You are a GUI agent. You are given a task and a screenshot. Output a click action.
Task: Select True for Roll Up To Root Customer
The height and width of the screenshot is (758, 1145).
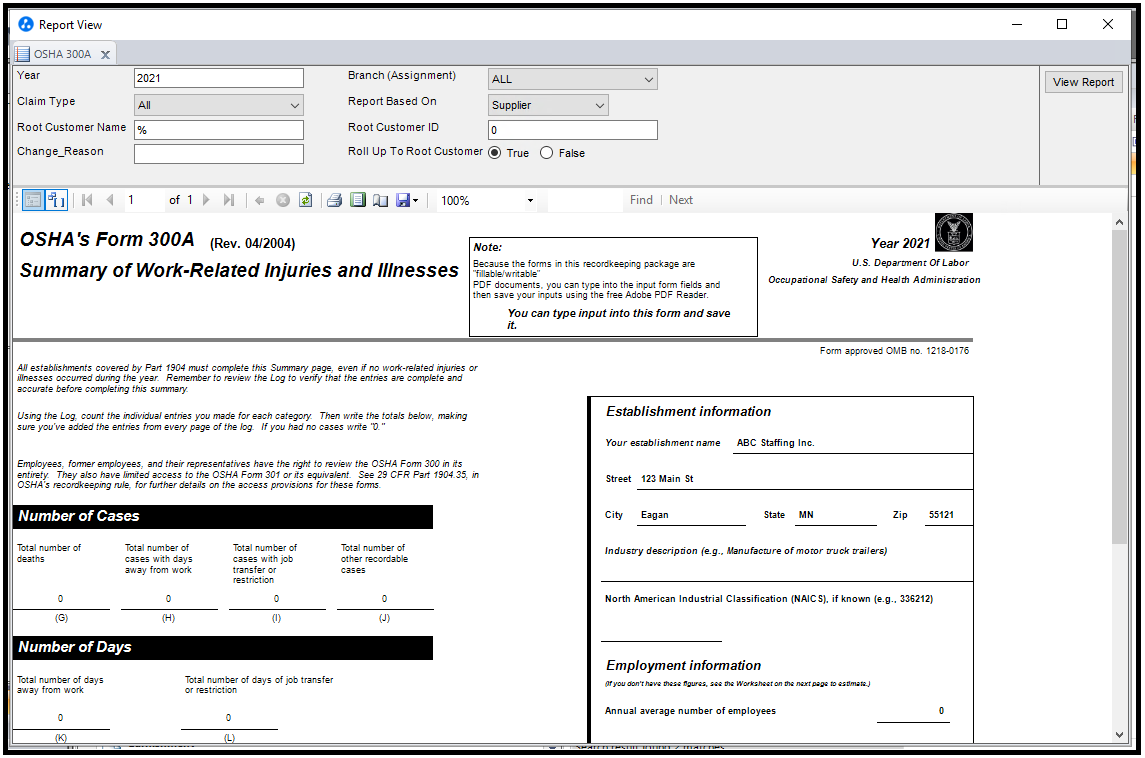tap(494, 153)
